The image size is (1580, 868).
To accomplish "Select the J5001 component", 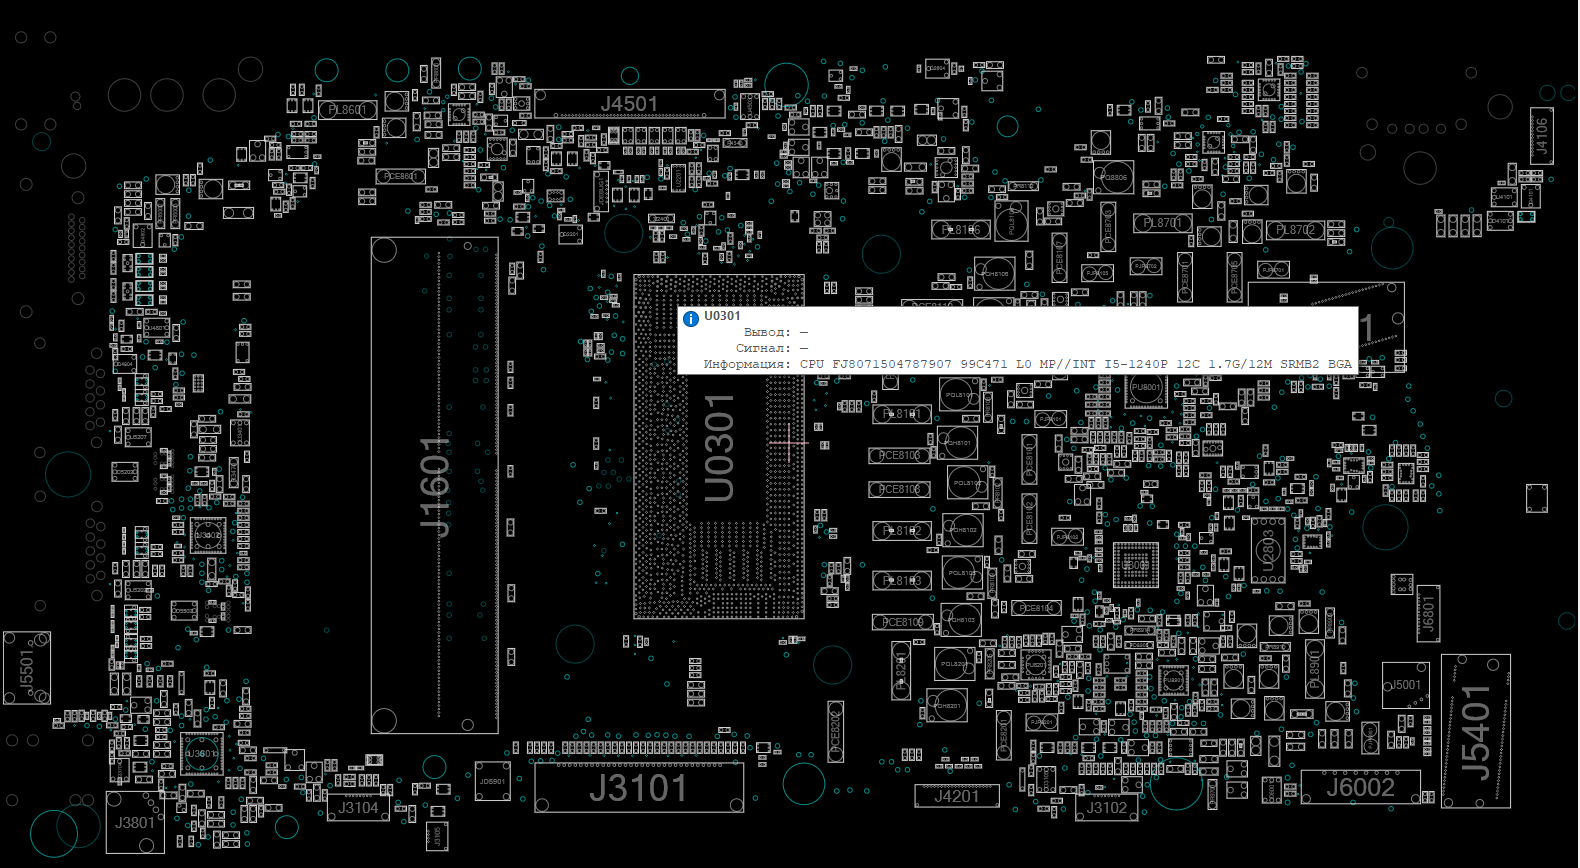I will (1406, 685).
